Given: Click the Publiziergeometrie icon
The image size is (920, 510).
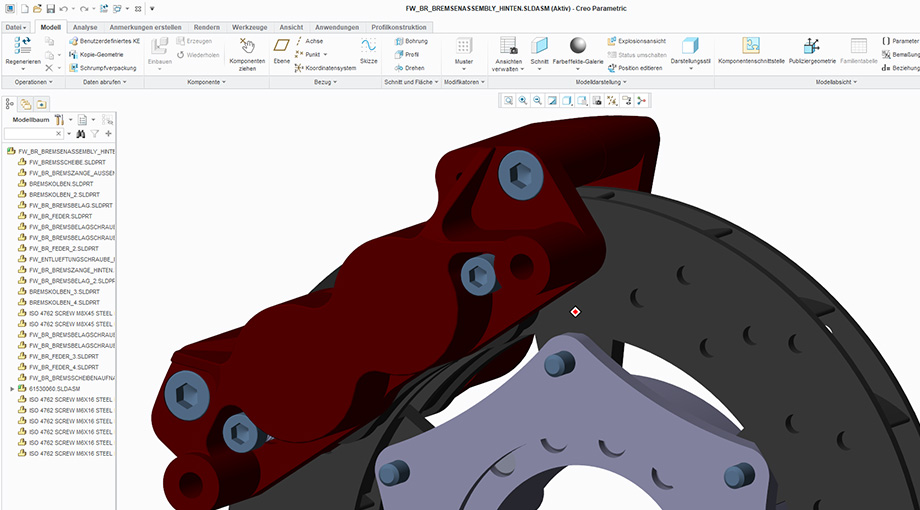Looking at the screenshot, I should tap(811, 46).
